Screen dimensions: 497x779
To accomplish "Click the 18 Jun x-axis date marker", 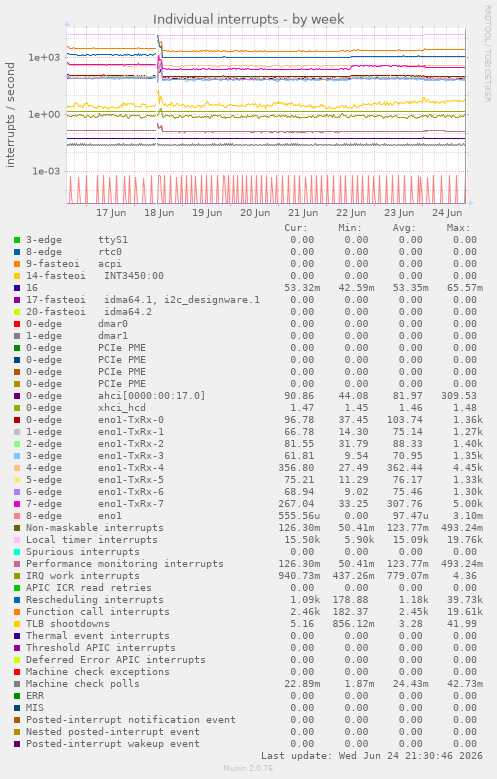I will click(159, 213).
